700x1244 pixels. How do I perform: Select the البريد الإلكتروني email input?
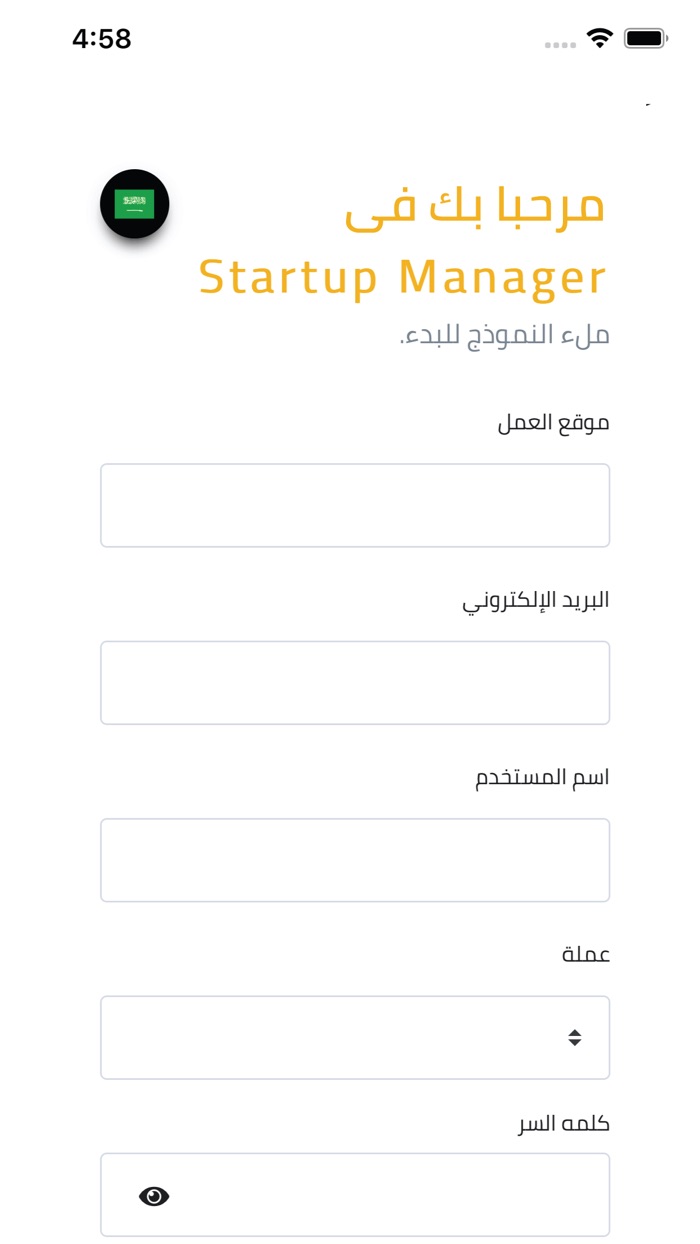point(355,682)
